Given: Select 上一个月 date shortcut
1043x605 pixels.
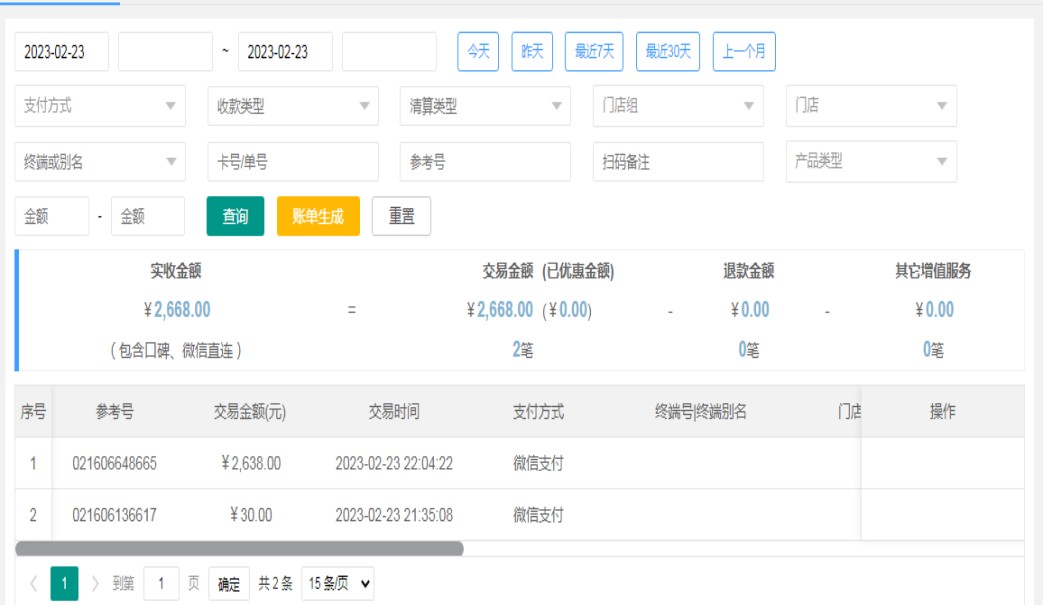Looking at the screenshot, I should (x=744, y=52).
